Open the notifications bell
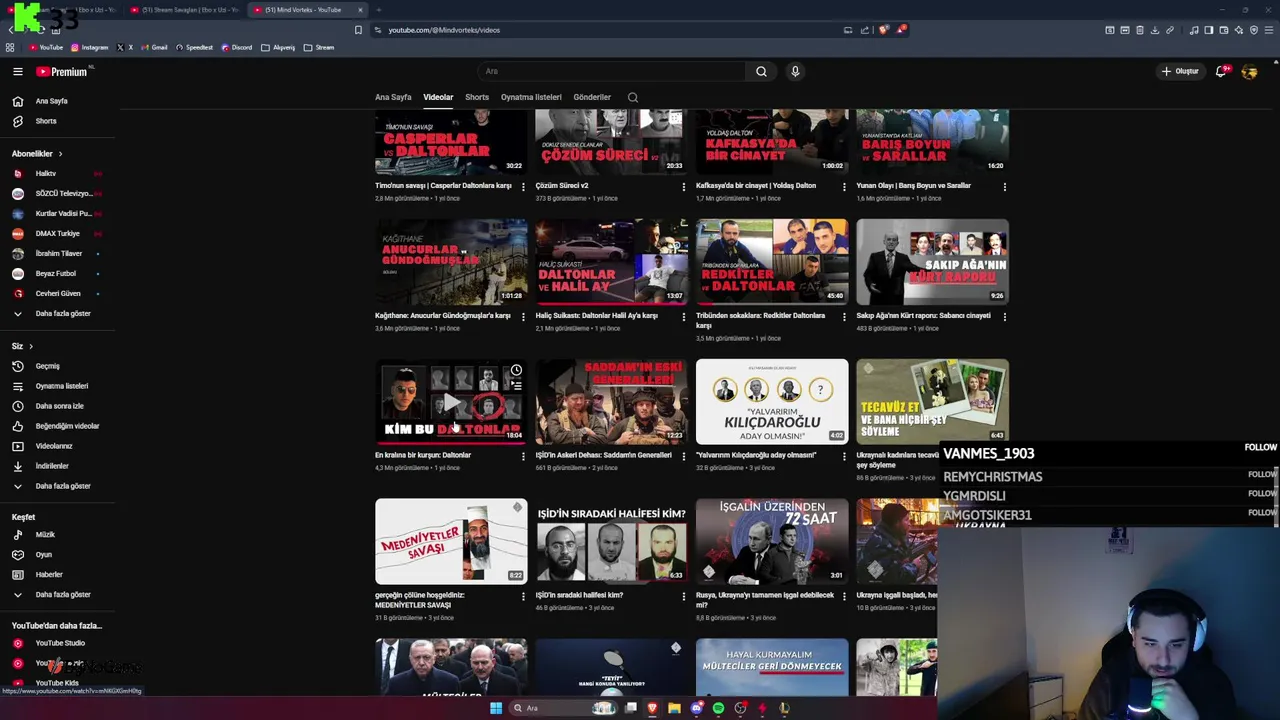1280x720 pixels. (1221, 71)
